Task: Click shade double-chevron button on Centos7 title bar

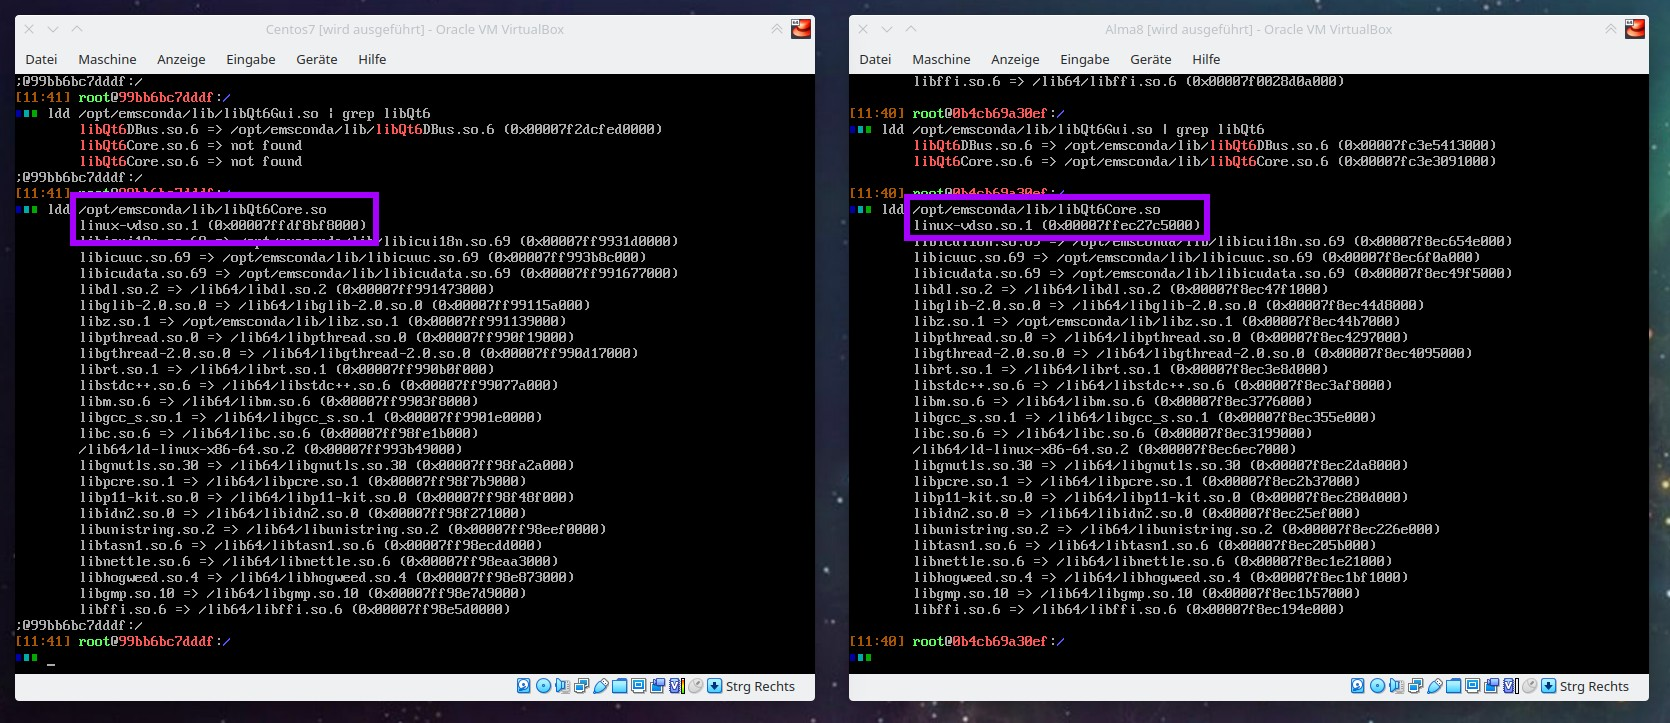Action: 777,29
